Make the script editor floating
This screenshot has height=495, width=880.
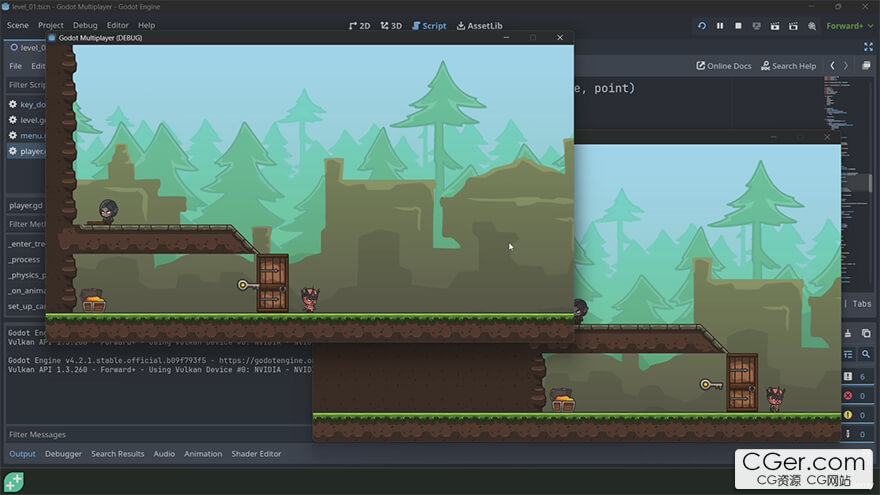click(x=866, y=66)
